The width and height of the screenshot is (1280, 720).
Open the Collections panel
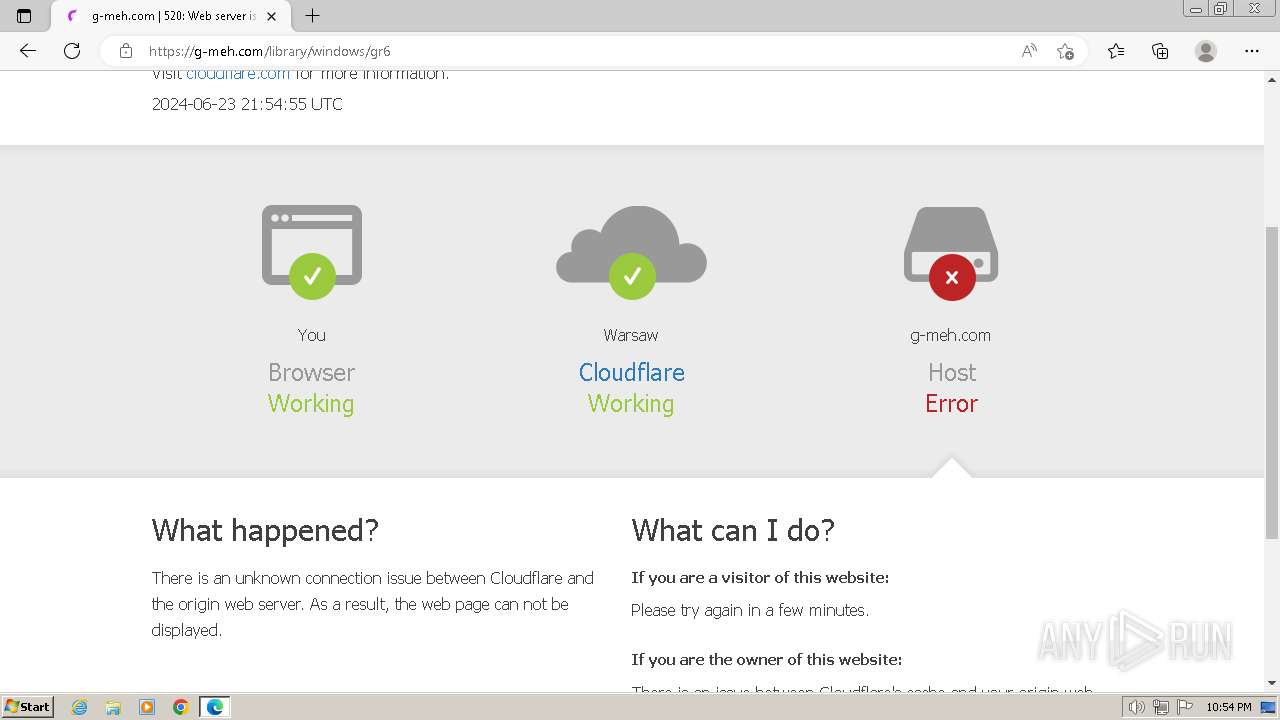point(1160,51)
